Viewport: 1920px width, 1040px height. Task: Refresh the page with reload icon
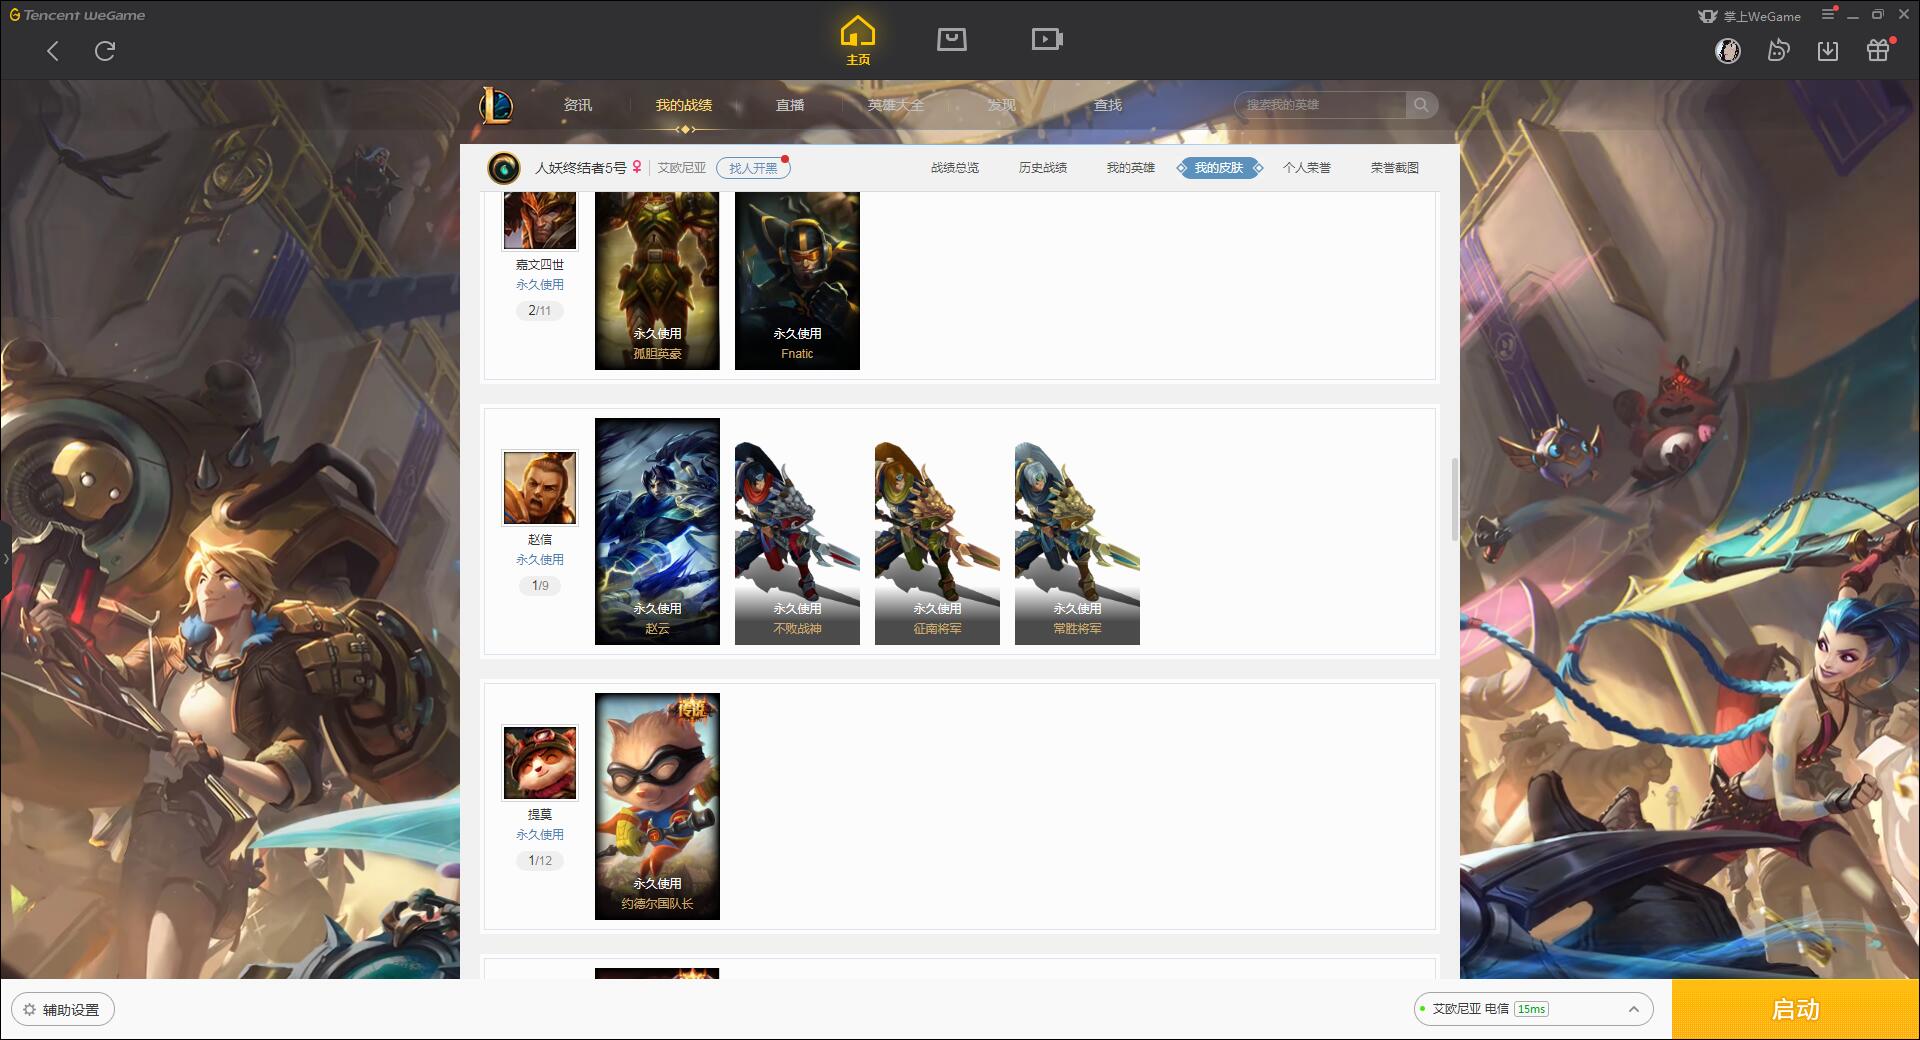(x=105, y=51)
